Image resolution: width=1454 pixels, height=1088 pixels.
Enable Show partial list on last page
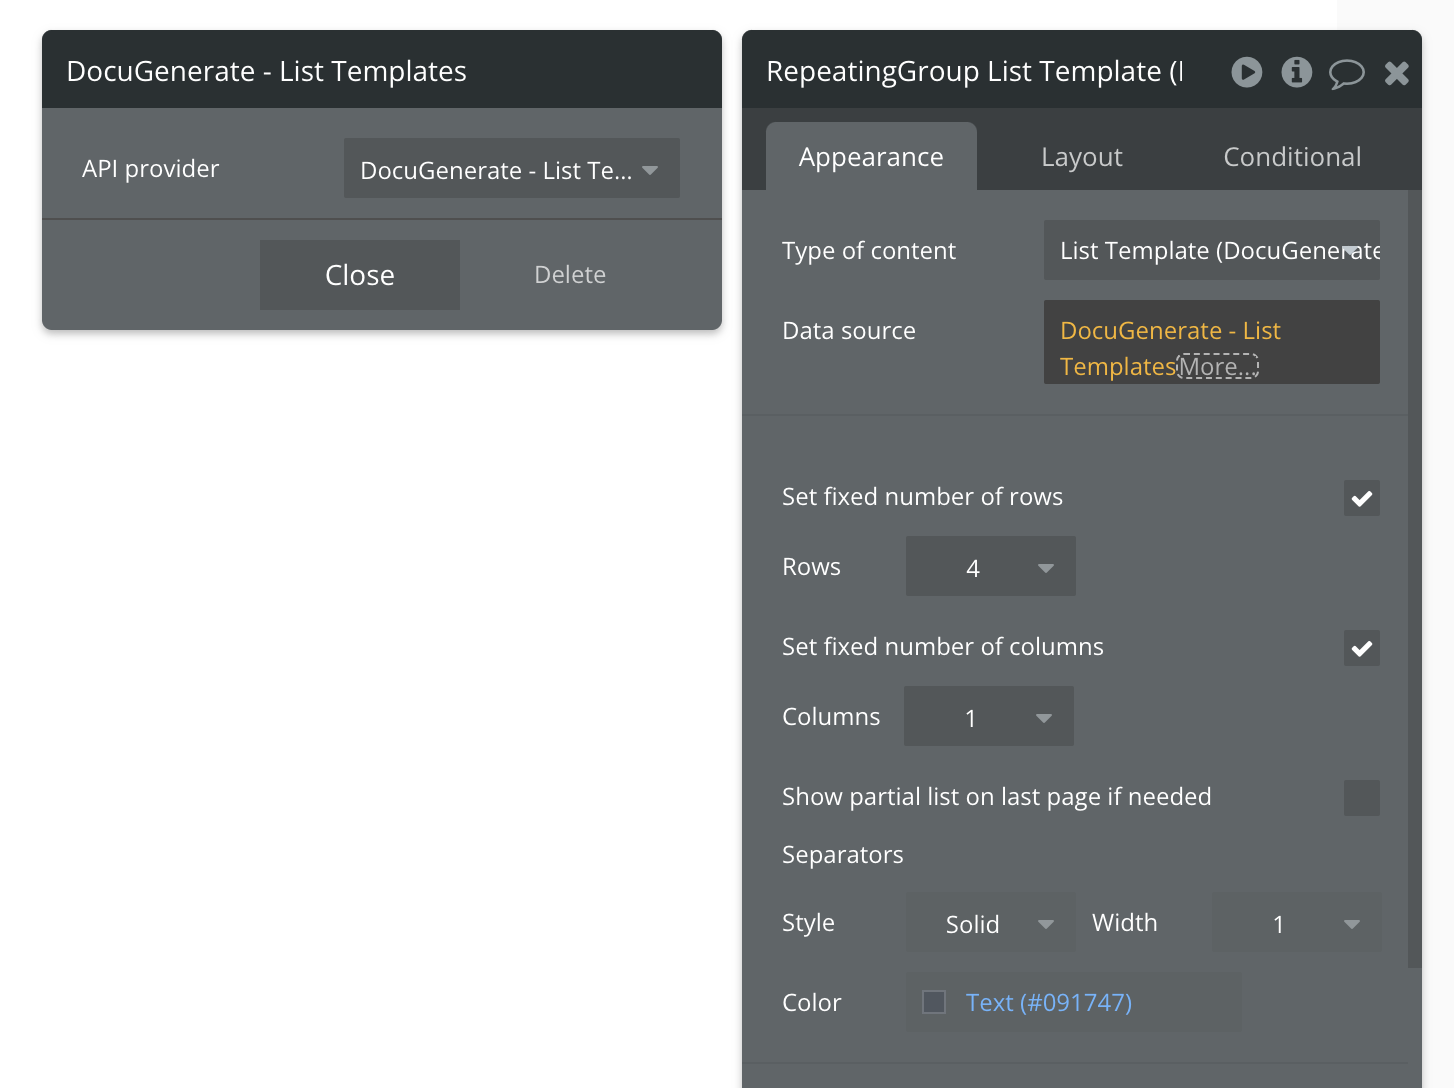point(1362,798)
